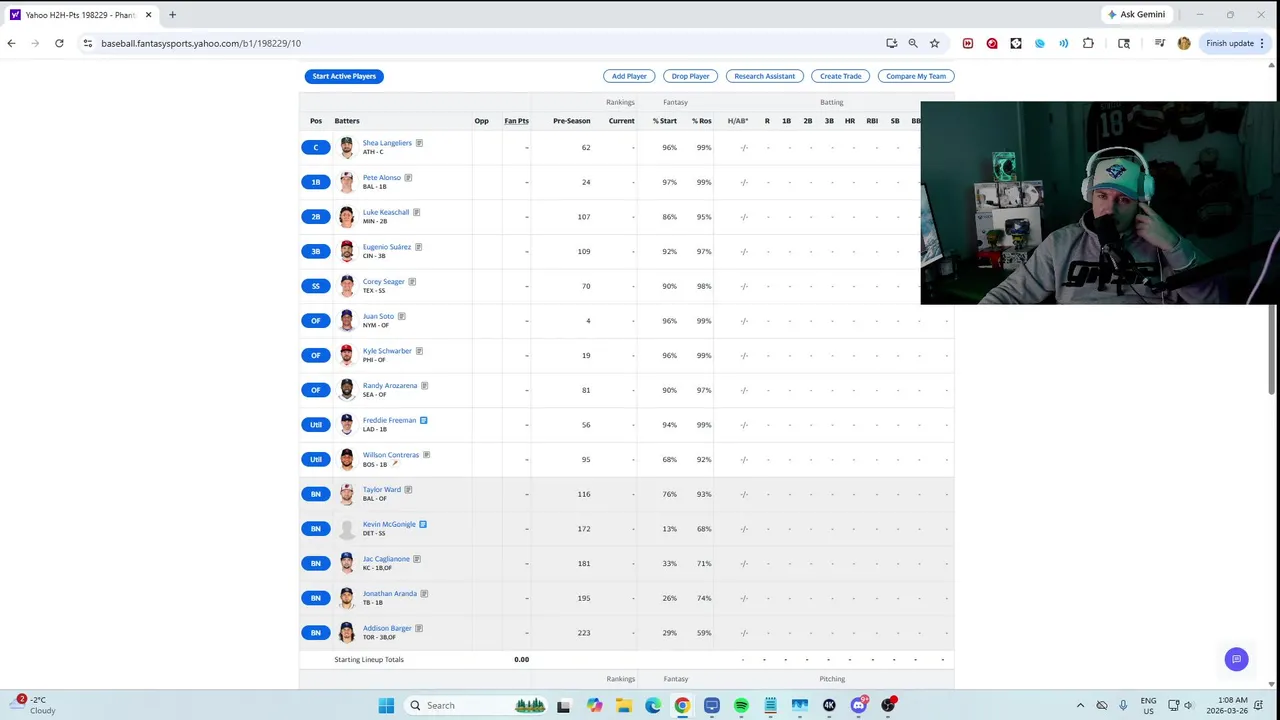Screen dimensions: 1280x720
Task: Click Ask Gemini button
Action: (1136, 15)
